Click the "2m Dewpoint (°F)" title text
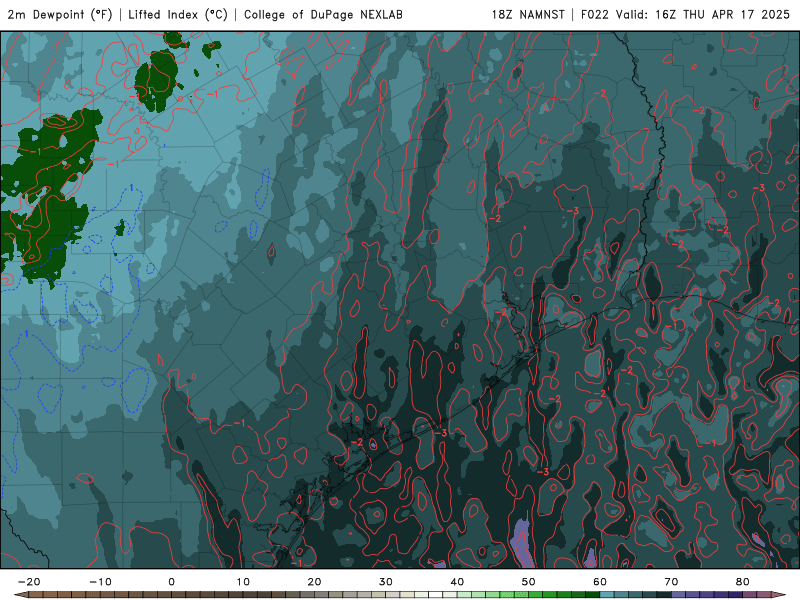The image size is (800, 600). (x=60, y=15)
